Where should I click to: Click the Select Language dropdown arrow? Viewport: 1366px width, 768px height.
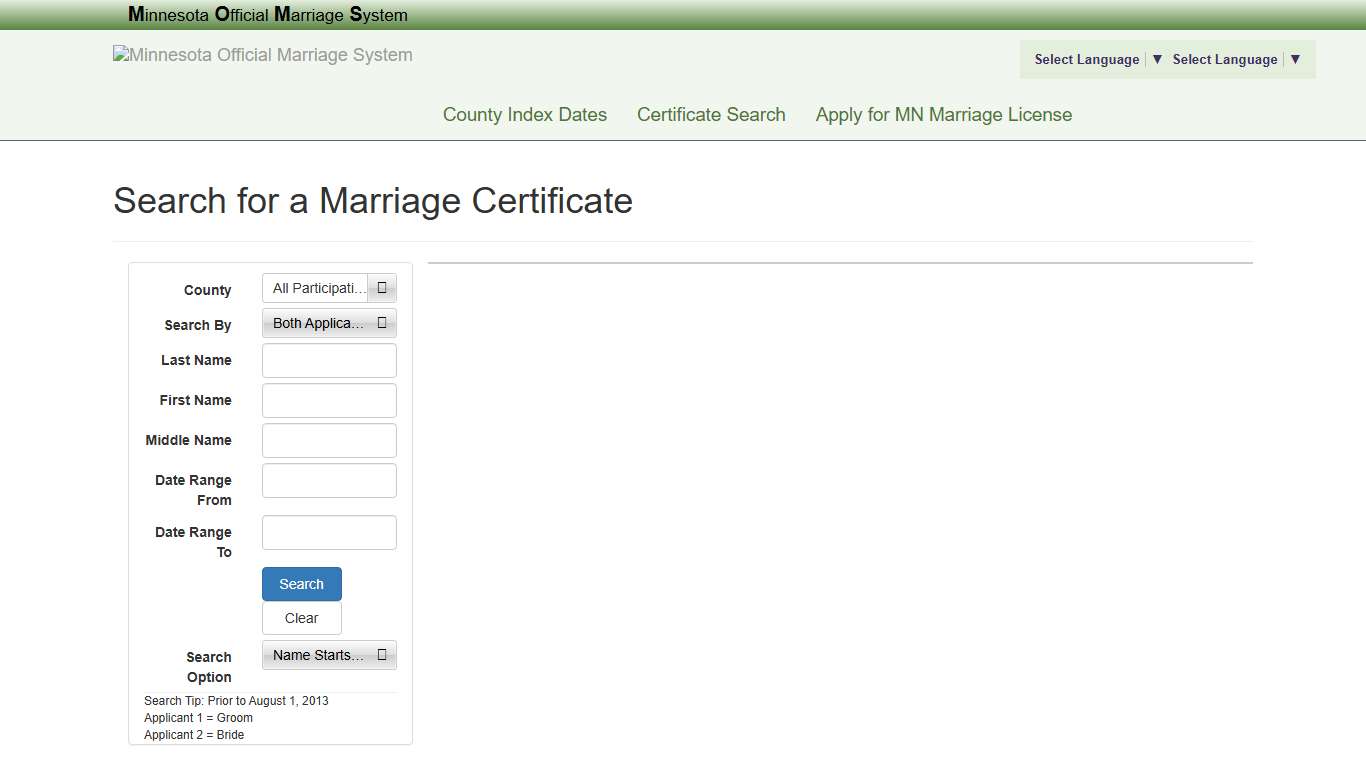coord(1157,59)
